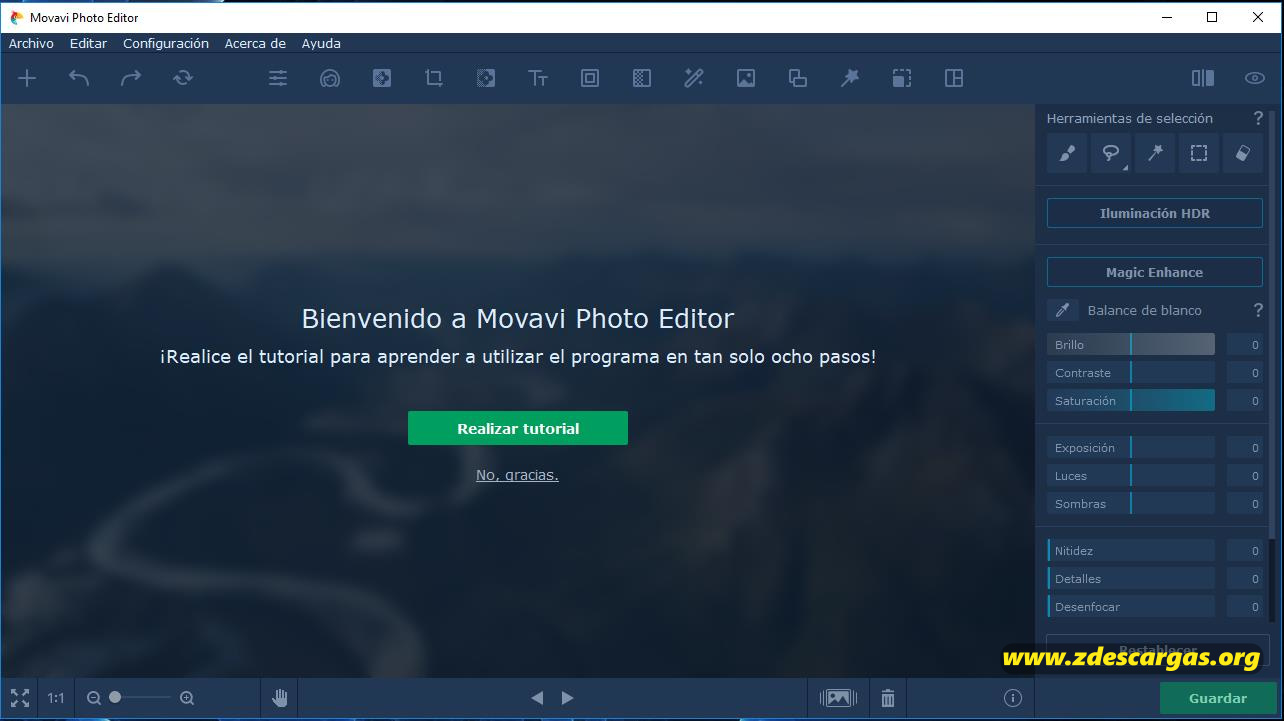Click the Contraste value field
Viewport: 1284px width, 721px height.
[1245, 373]
